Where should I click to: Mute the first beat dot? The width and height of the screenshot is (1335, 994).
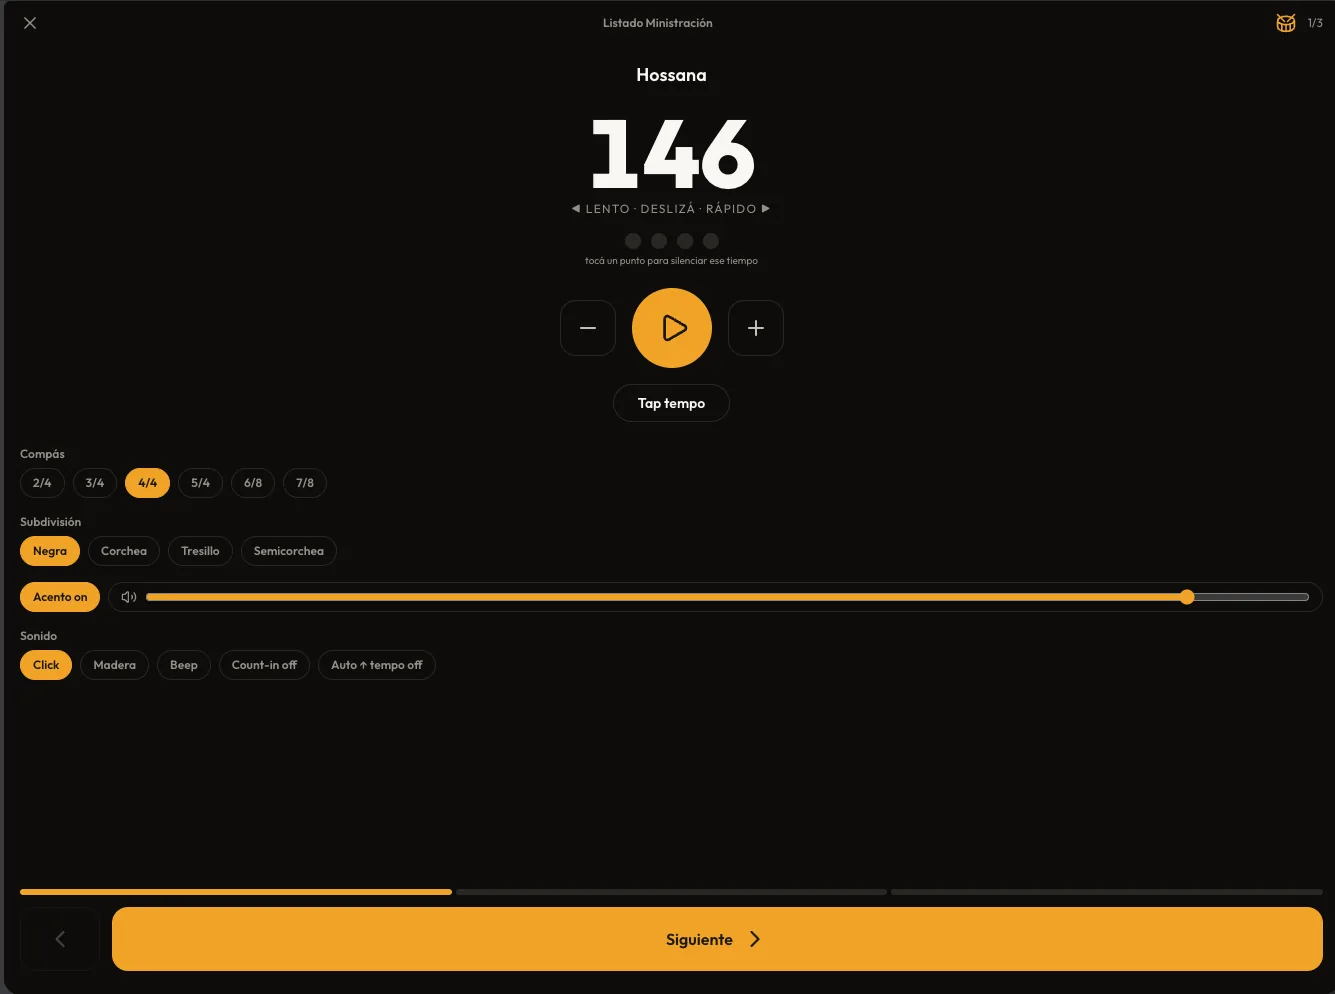(x=633, y=241)
